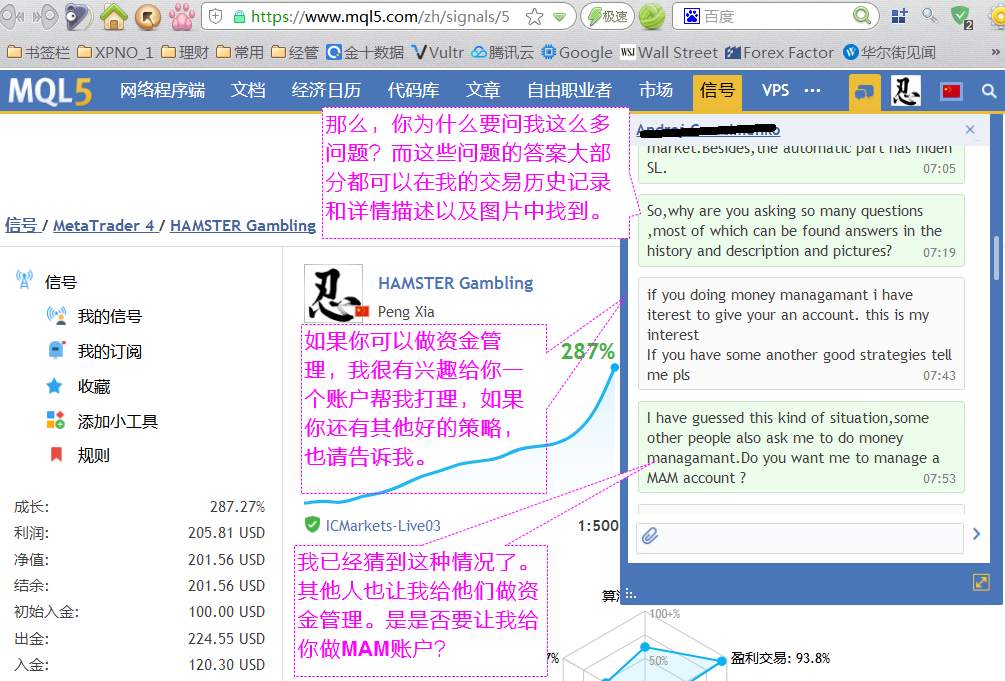Image resolution: width=1005 pixels, height=681 pixels.
Task: Expand chat window with orange icon
Action: pyautogui.click(x=981, y=582)
